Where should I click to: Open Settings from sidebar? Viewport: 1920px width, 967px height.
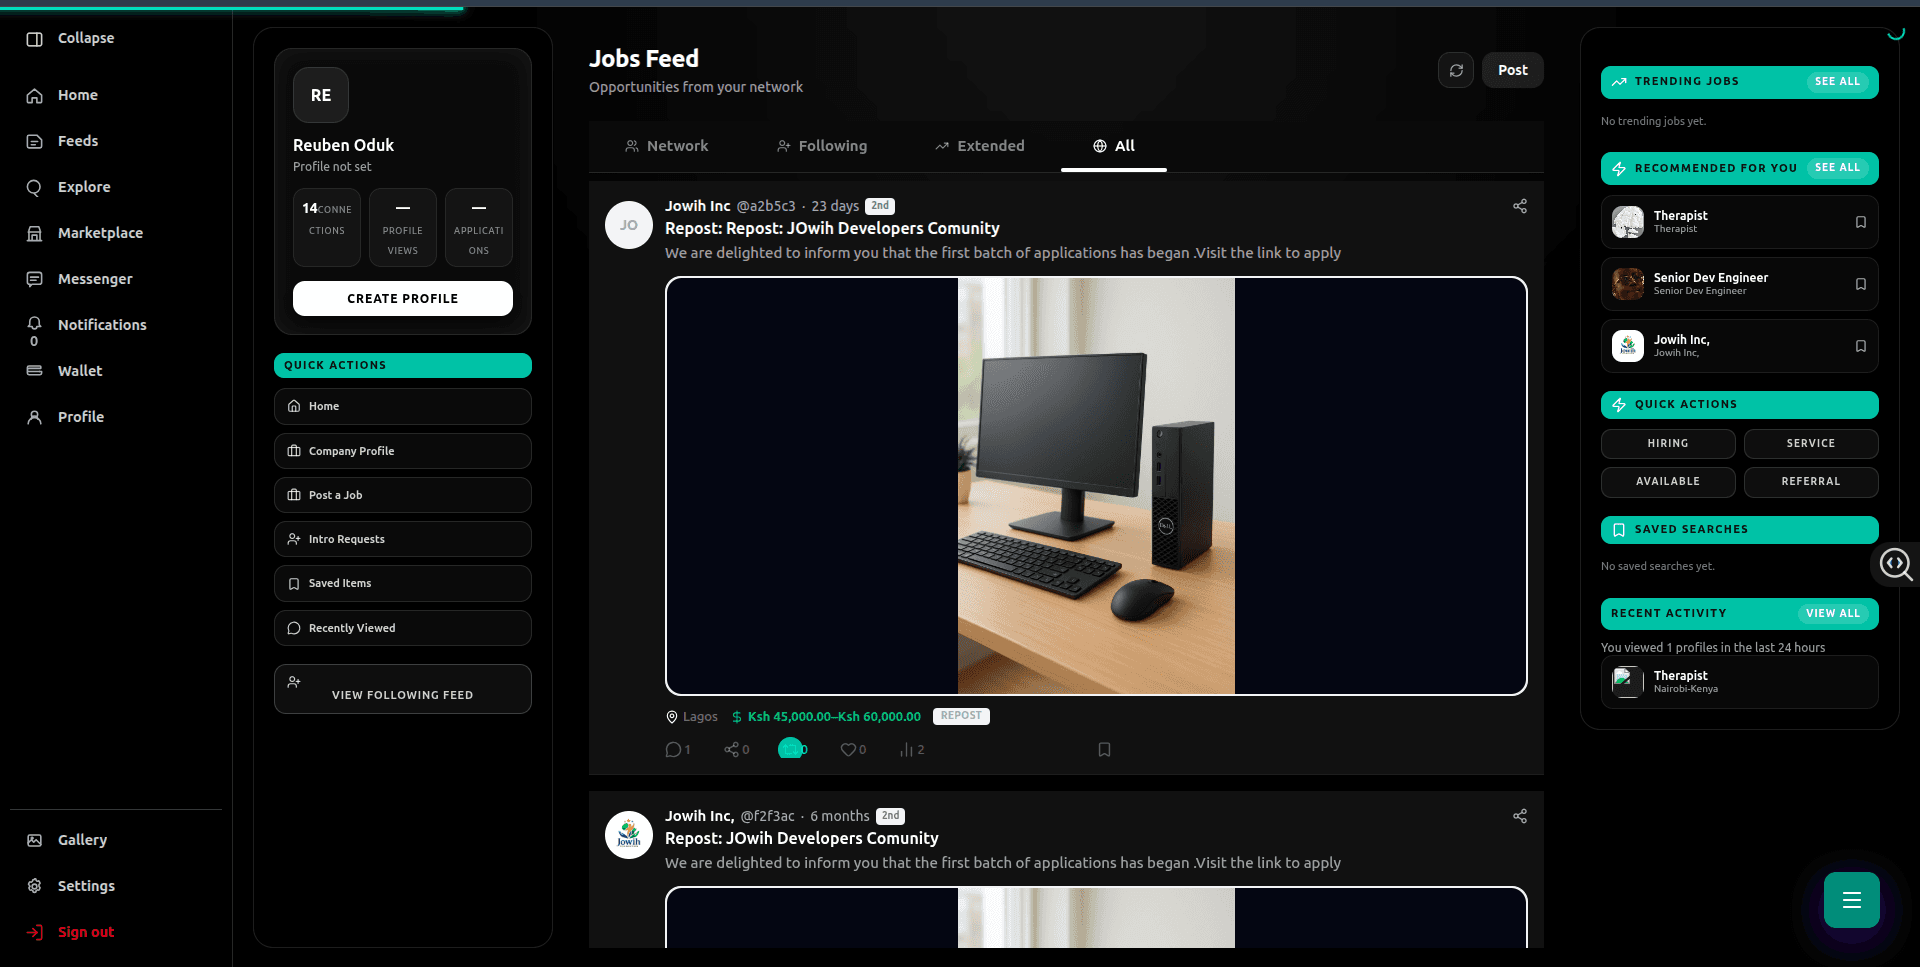point(70,886)
